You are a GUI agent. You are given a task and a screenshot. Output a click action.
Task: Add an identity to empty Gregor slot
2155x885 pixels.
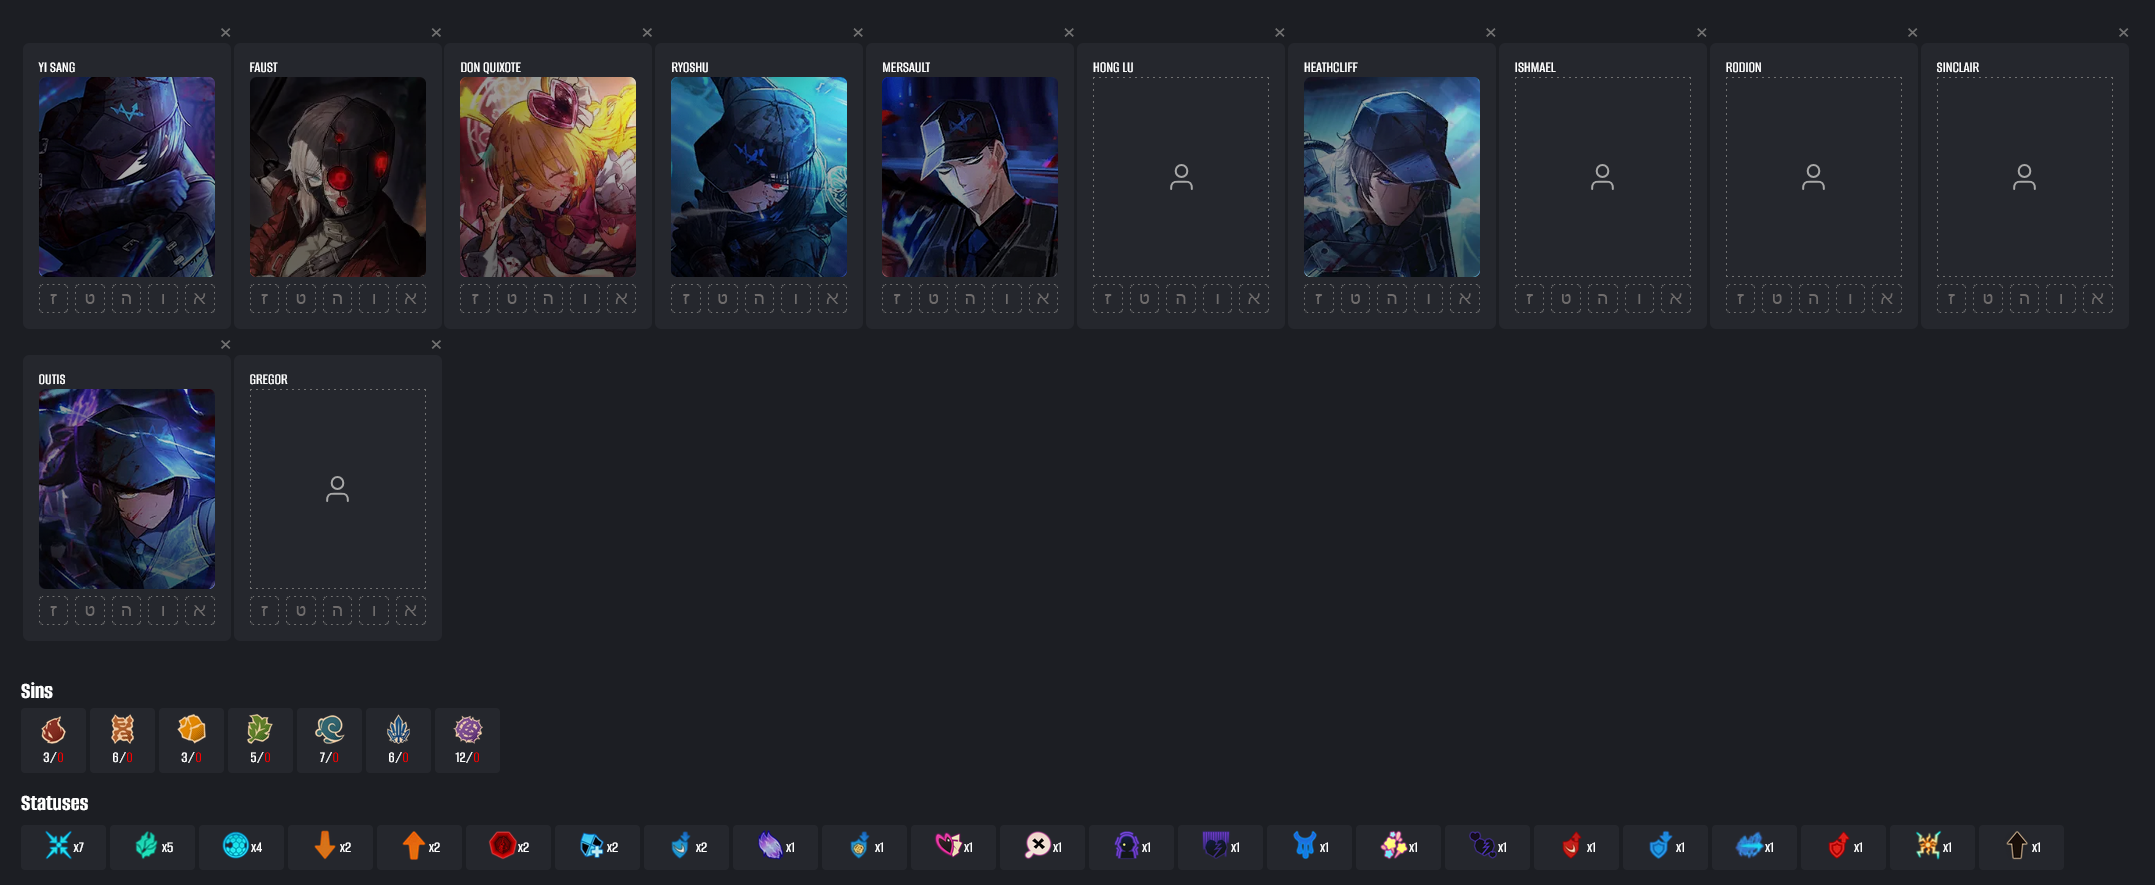coord(338,489)
